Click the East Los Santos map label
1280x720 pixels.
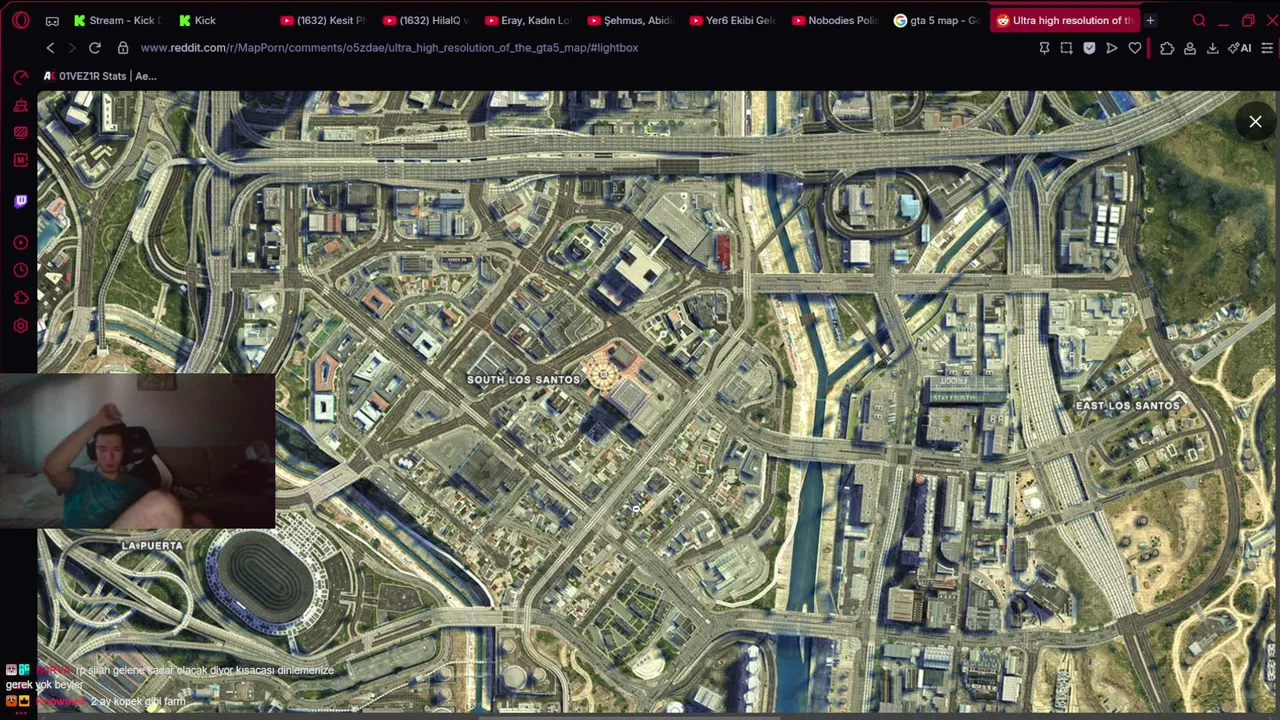click(1128, 406)
